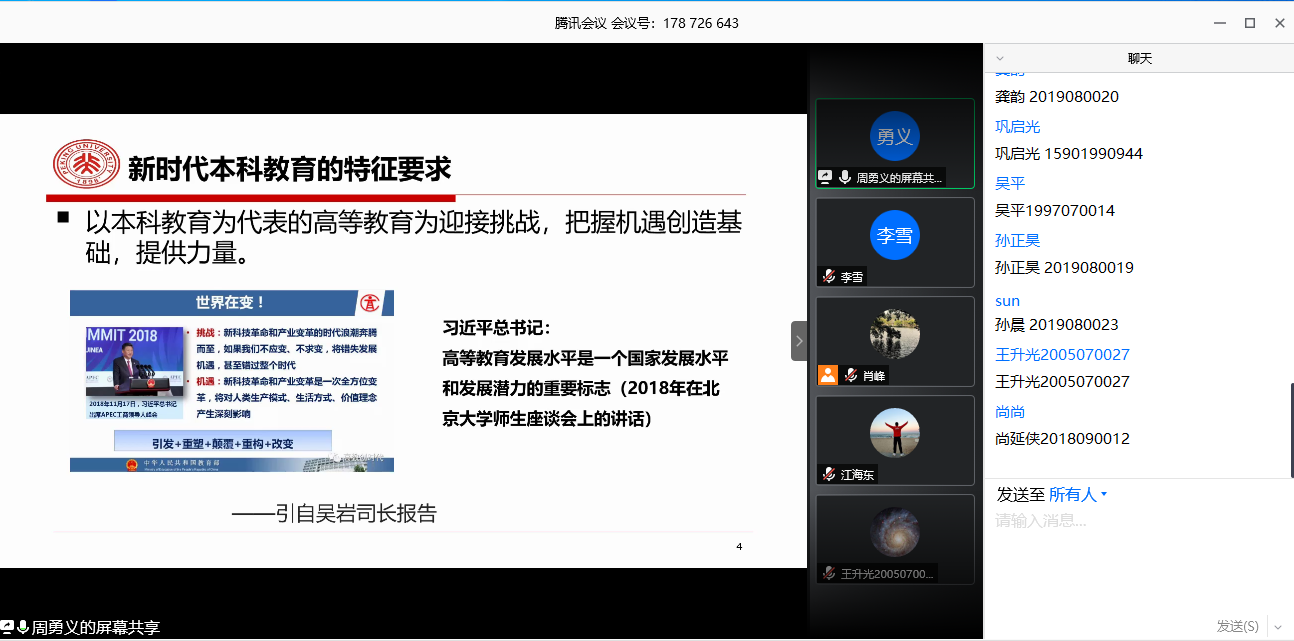
Task: Click muted mic icon on 王升光's tile
Action: 828,573
